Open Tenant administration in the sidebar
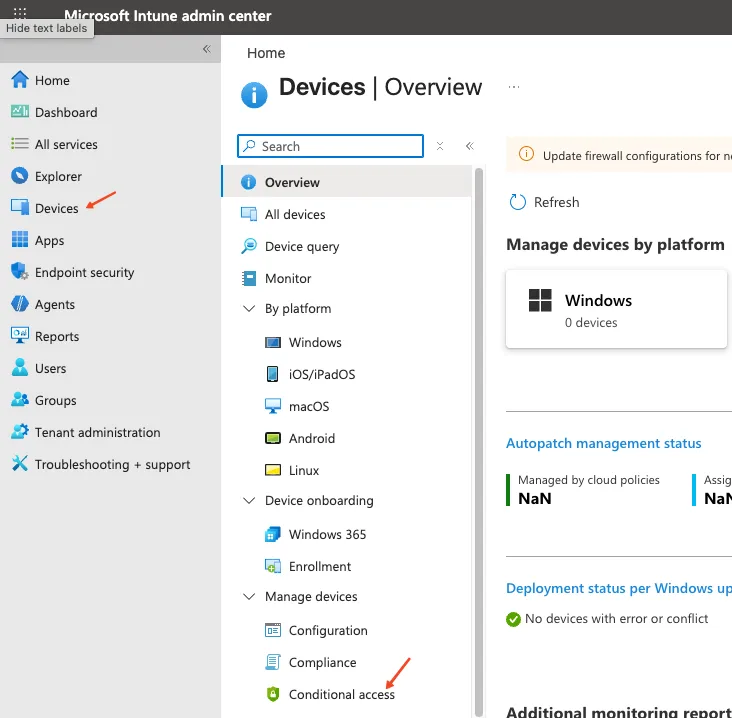Screen dimensions: 732x718 98,432
